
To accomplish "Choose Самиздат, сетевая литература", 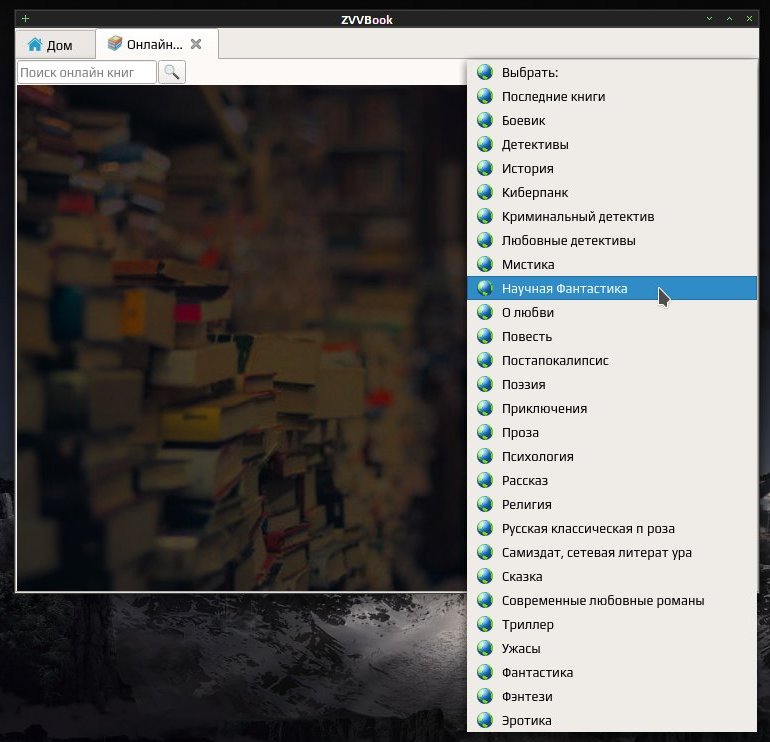I will coord(612,552).
